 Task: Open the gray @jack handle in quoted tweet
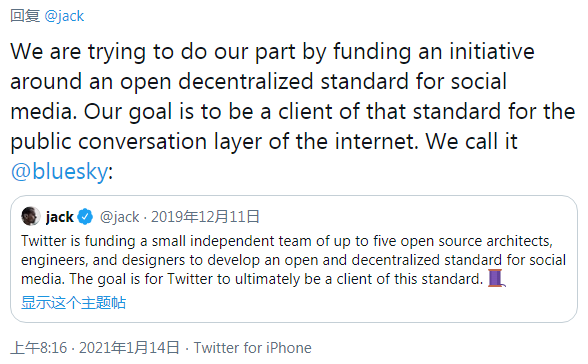pyautogui.click(x=120, y=217)
